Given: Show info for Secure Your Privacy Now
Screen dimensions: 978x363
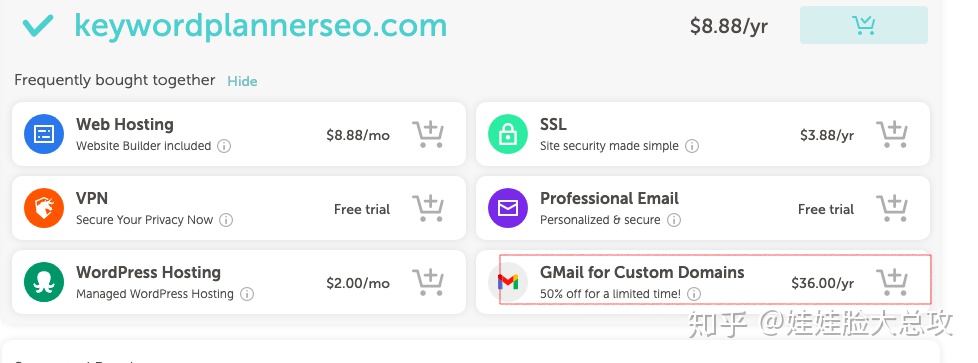Looking at the screenshot, I should click(x=226, y=220).
